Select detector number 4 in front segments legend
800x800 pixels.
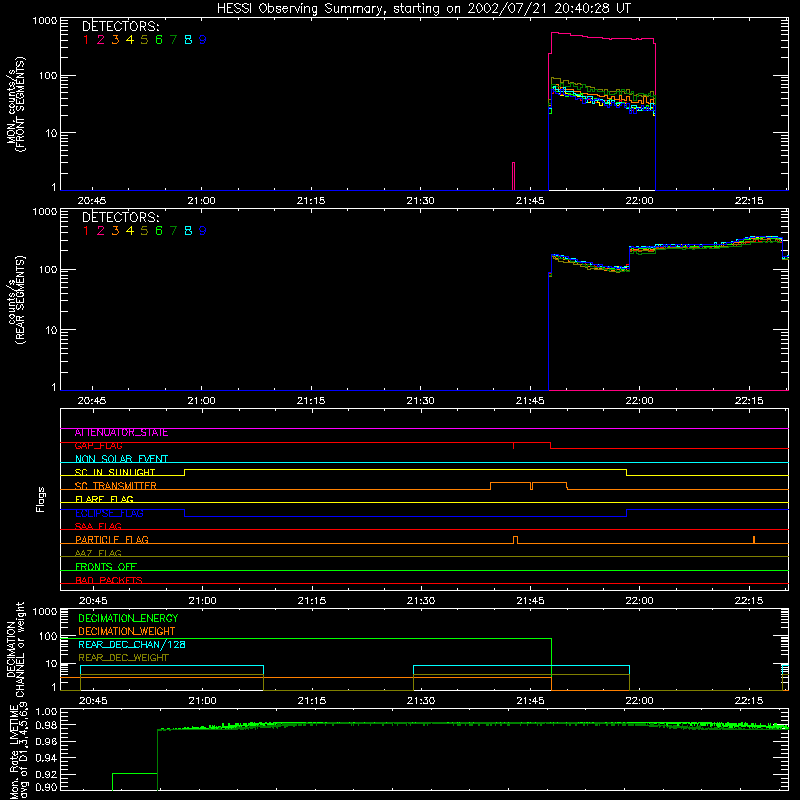click(130, 40)
